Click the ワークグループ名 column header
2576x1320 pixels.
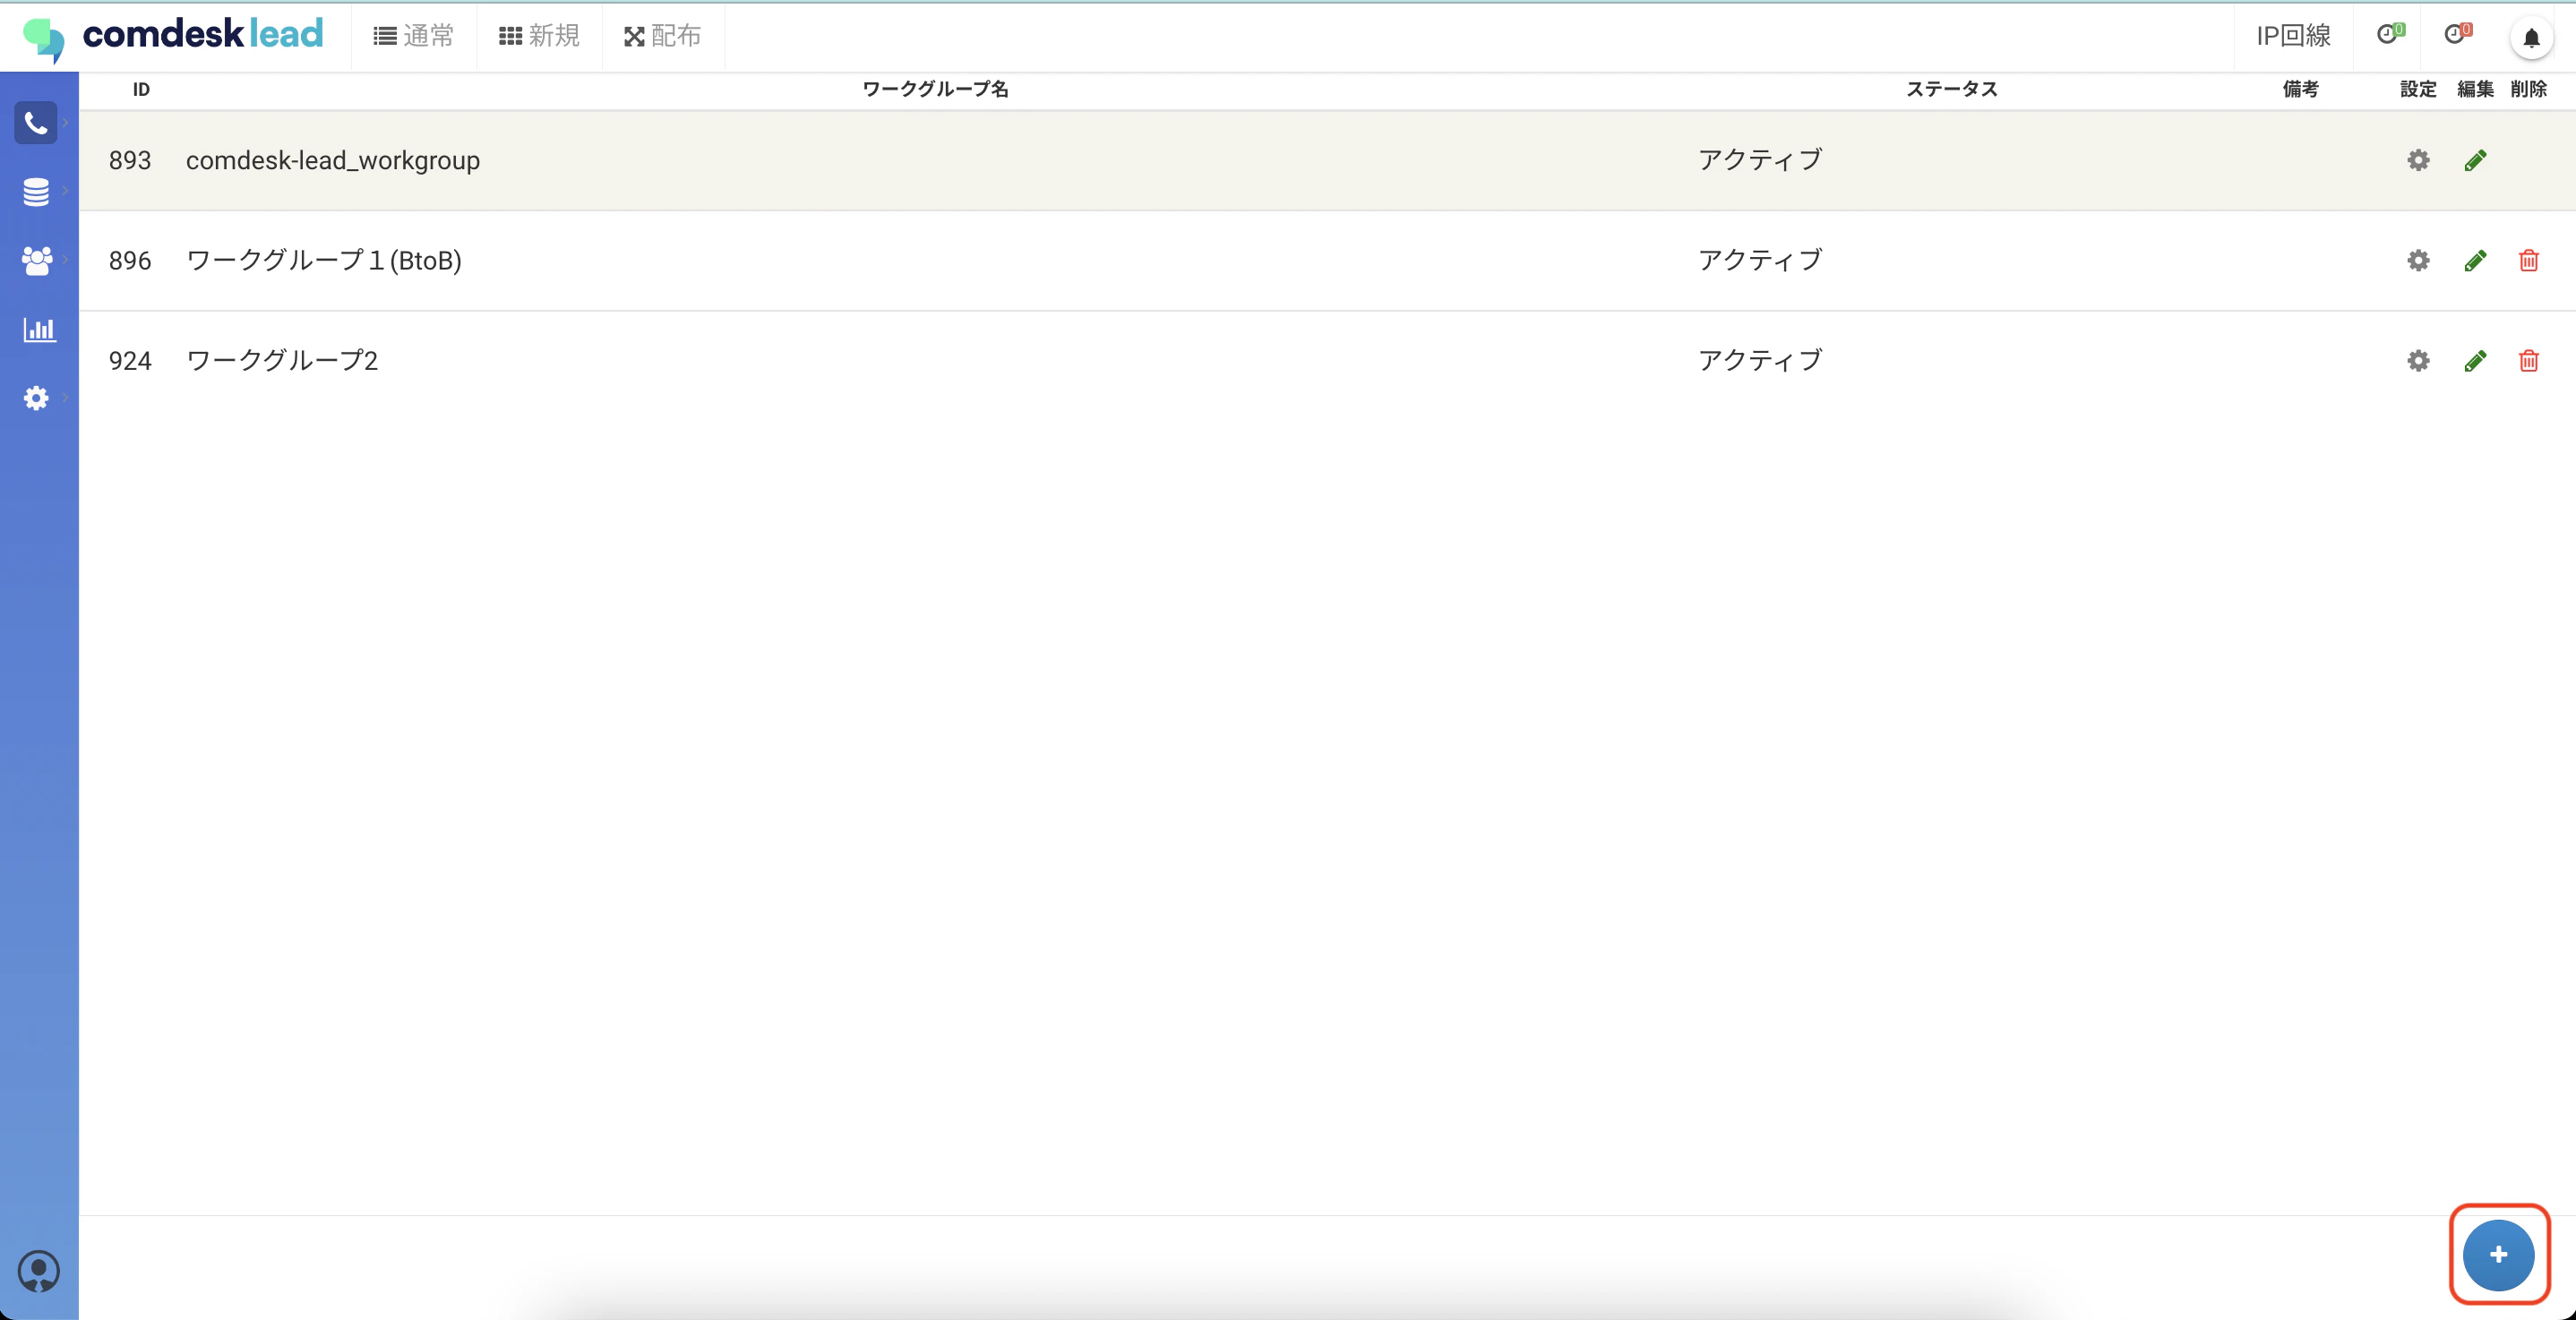935,89
